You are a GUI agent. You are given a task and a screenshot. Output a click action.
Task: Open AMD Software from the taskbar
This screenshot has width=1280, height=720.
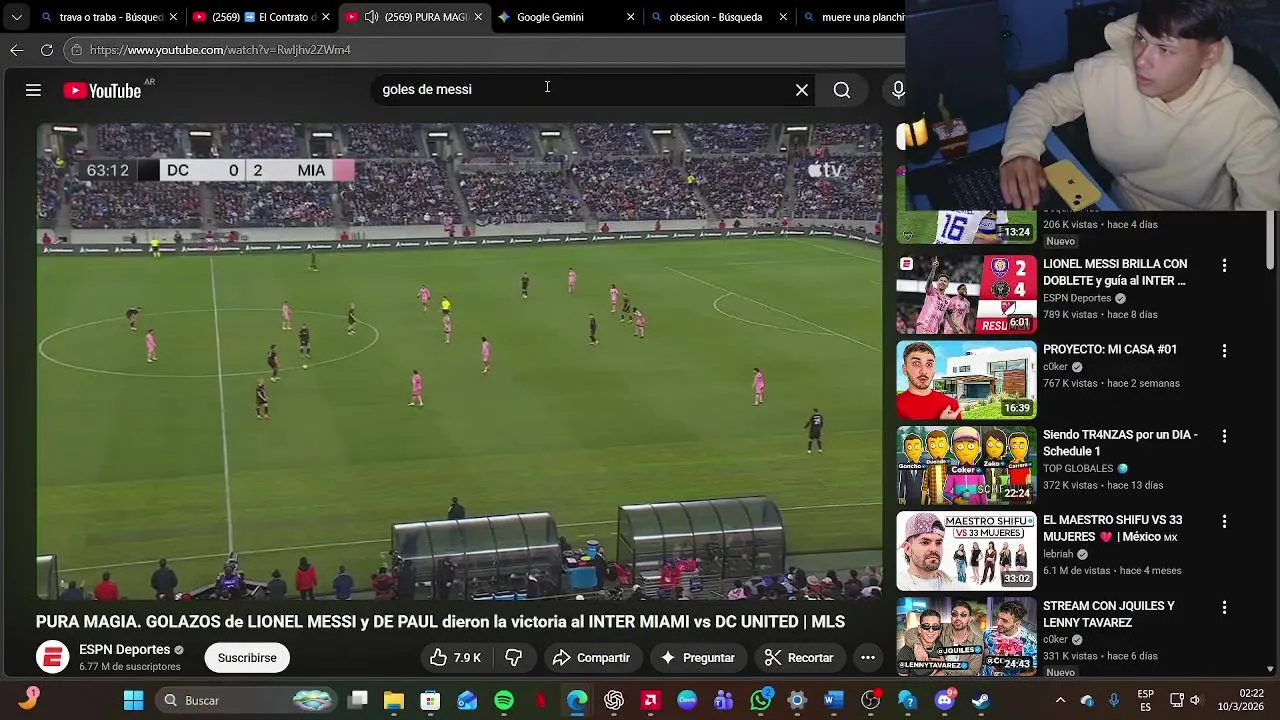(651, 700)
